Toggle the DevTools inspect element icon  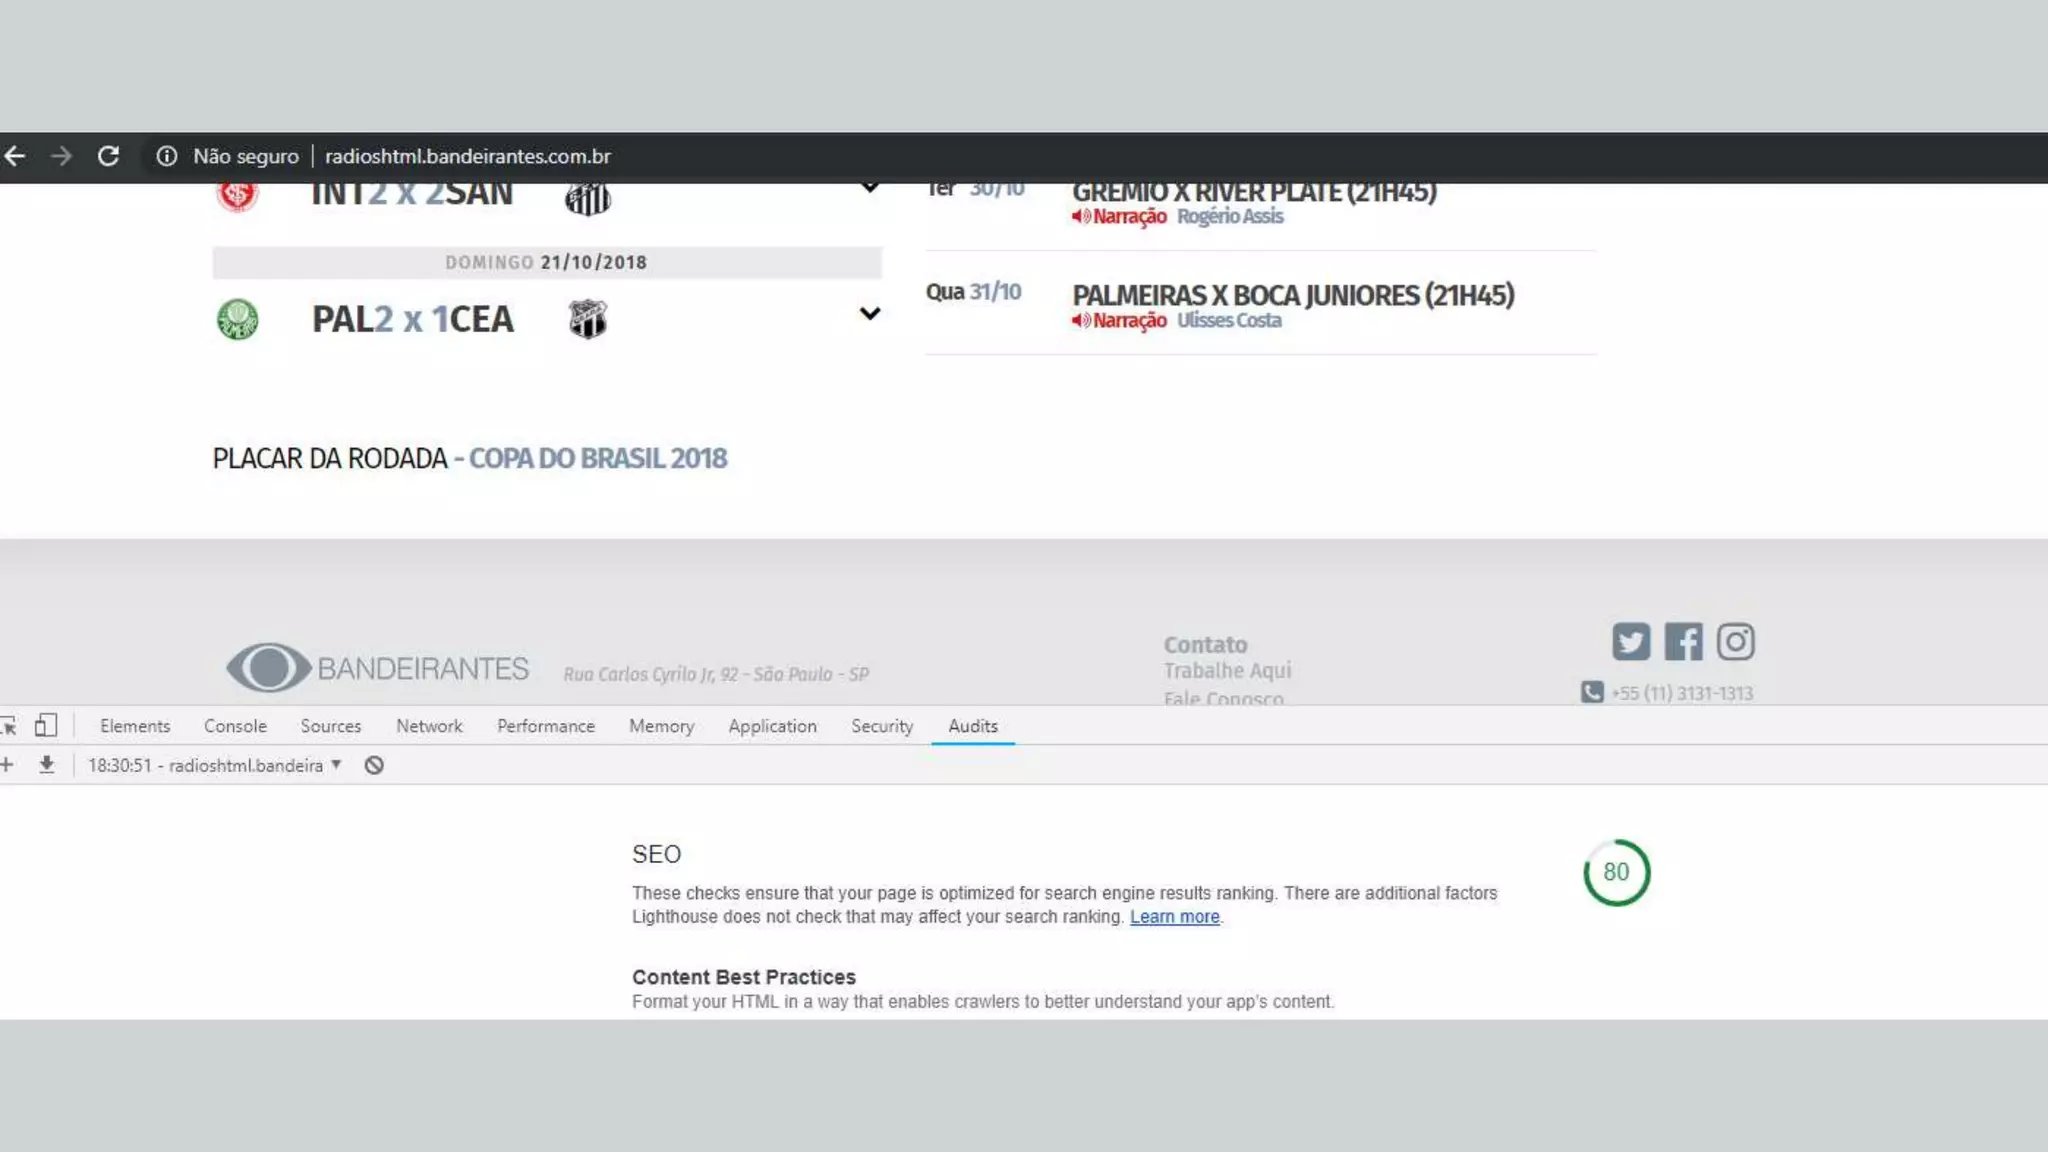tap(9, 726)
